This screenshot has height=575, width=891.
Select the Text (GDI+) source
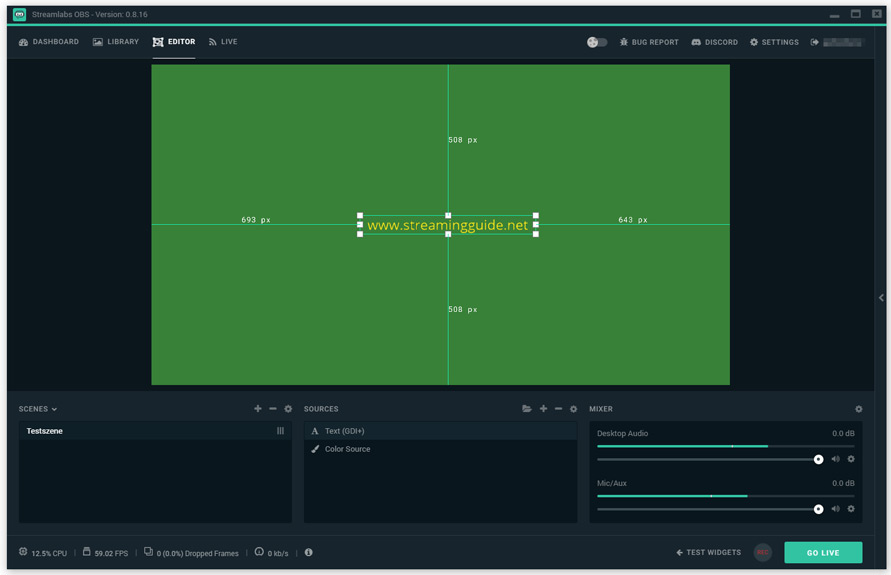coord(440,431)
